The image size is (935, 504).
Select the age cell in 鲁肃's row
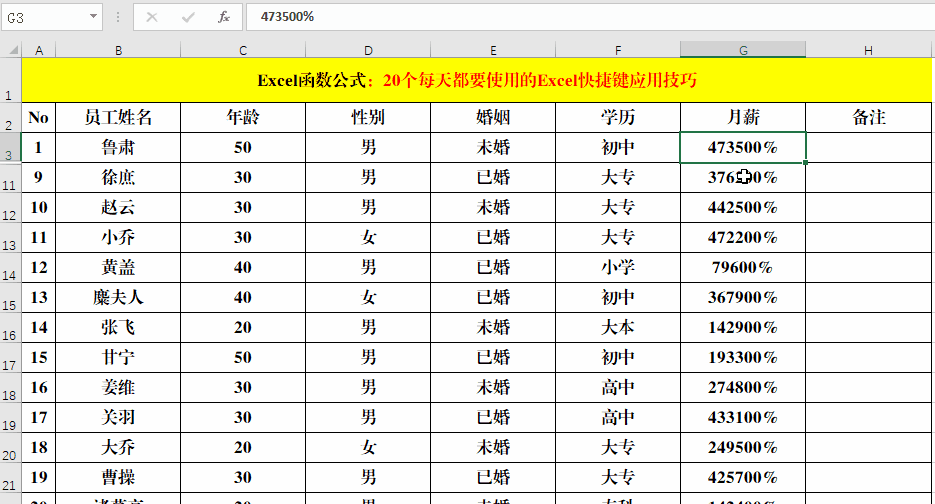[x=243, y=147]
